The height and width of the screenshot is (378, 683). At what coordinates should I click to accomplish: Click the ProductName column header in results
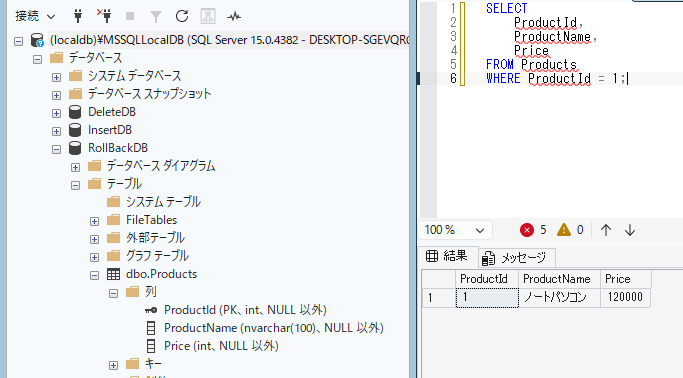[x=559, y=279]
